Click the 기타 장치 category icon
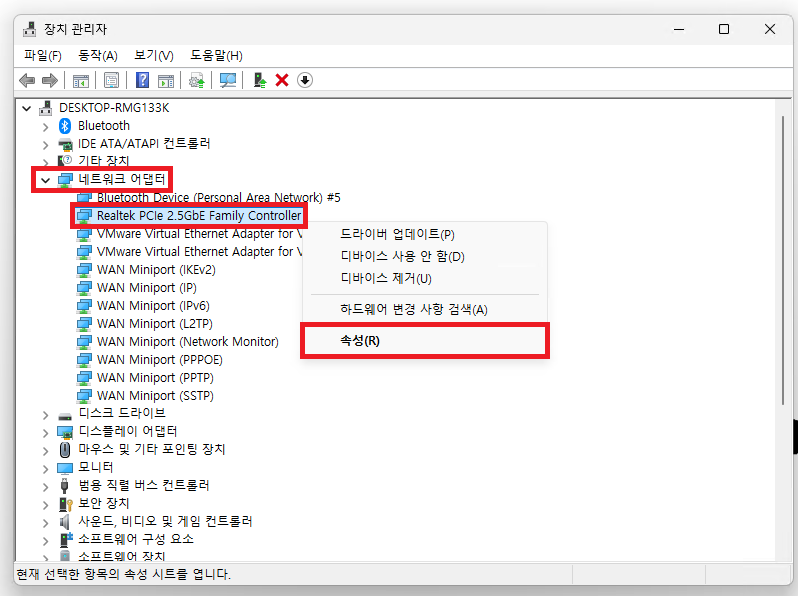Viewport: 798px width, 596px height. pos(65,161)
